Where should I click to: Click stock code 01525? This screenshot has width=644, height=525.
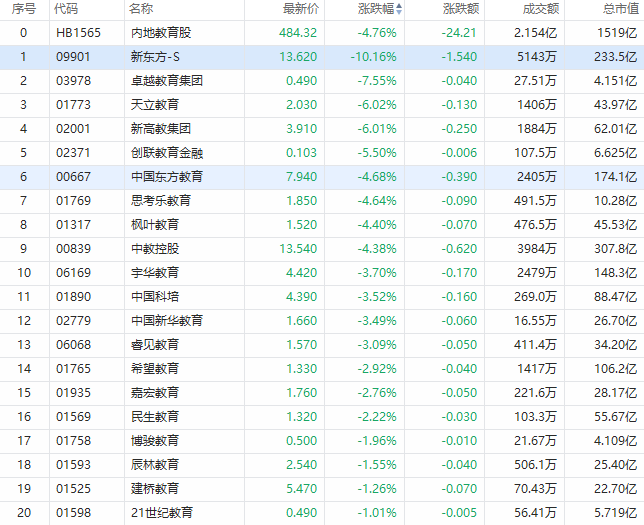point(73,488)
